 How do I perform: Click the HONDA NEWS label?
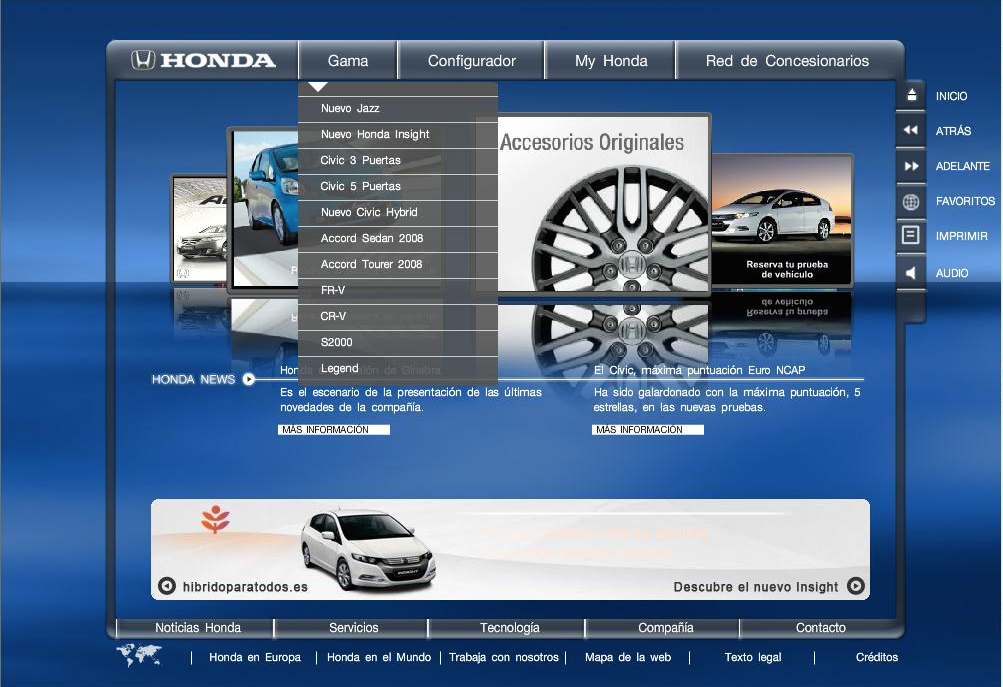coord(193,379)
